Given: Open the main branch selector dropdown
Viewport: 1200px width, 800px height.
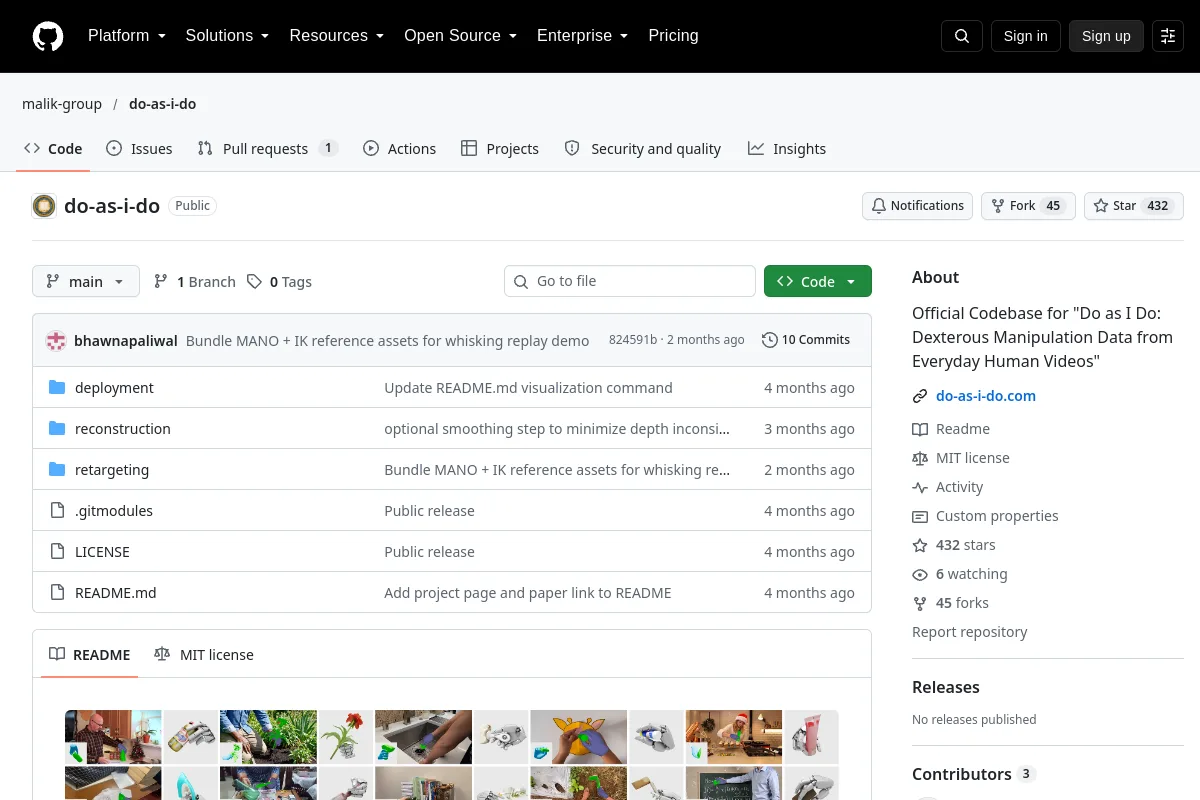Looking at the screenshot, I should [x=86, y=282].
